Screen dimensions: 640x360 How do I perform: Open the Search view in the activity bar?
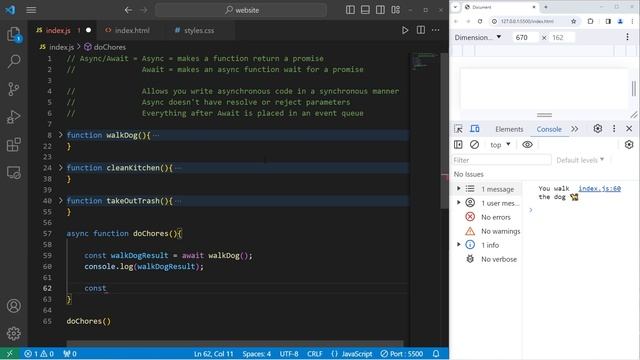click(x=13, y=61)
